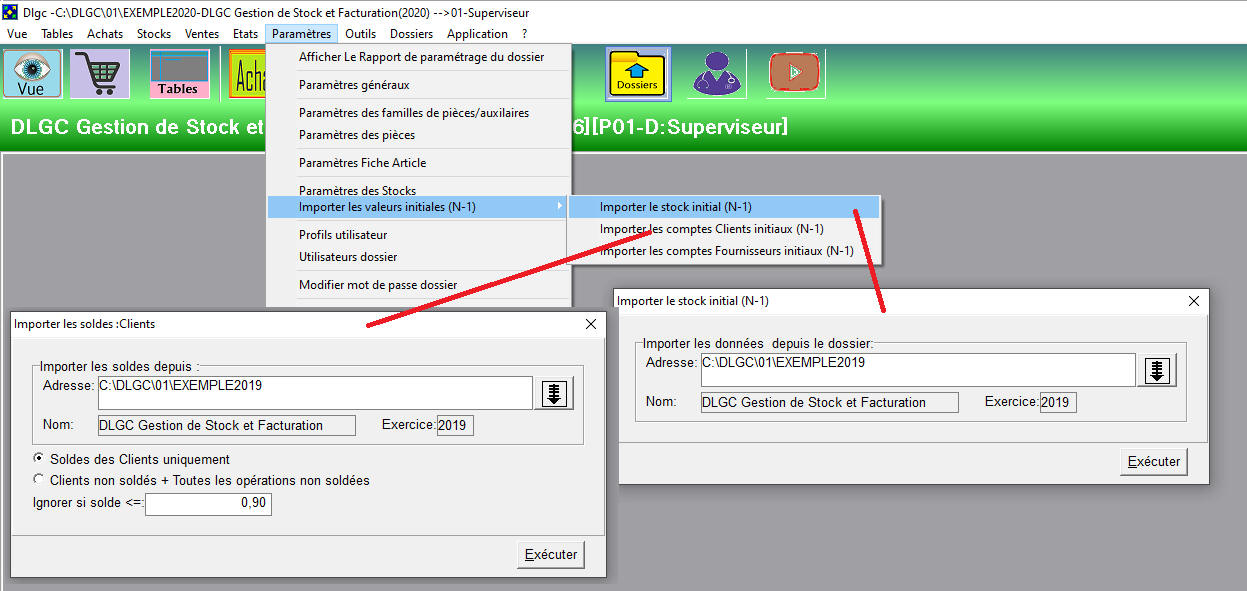Select Importer le stock initial (N-1)
The width and height of the screenshot is (1247, 591).
tap(724, 207)
